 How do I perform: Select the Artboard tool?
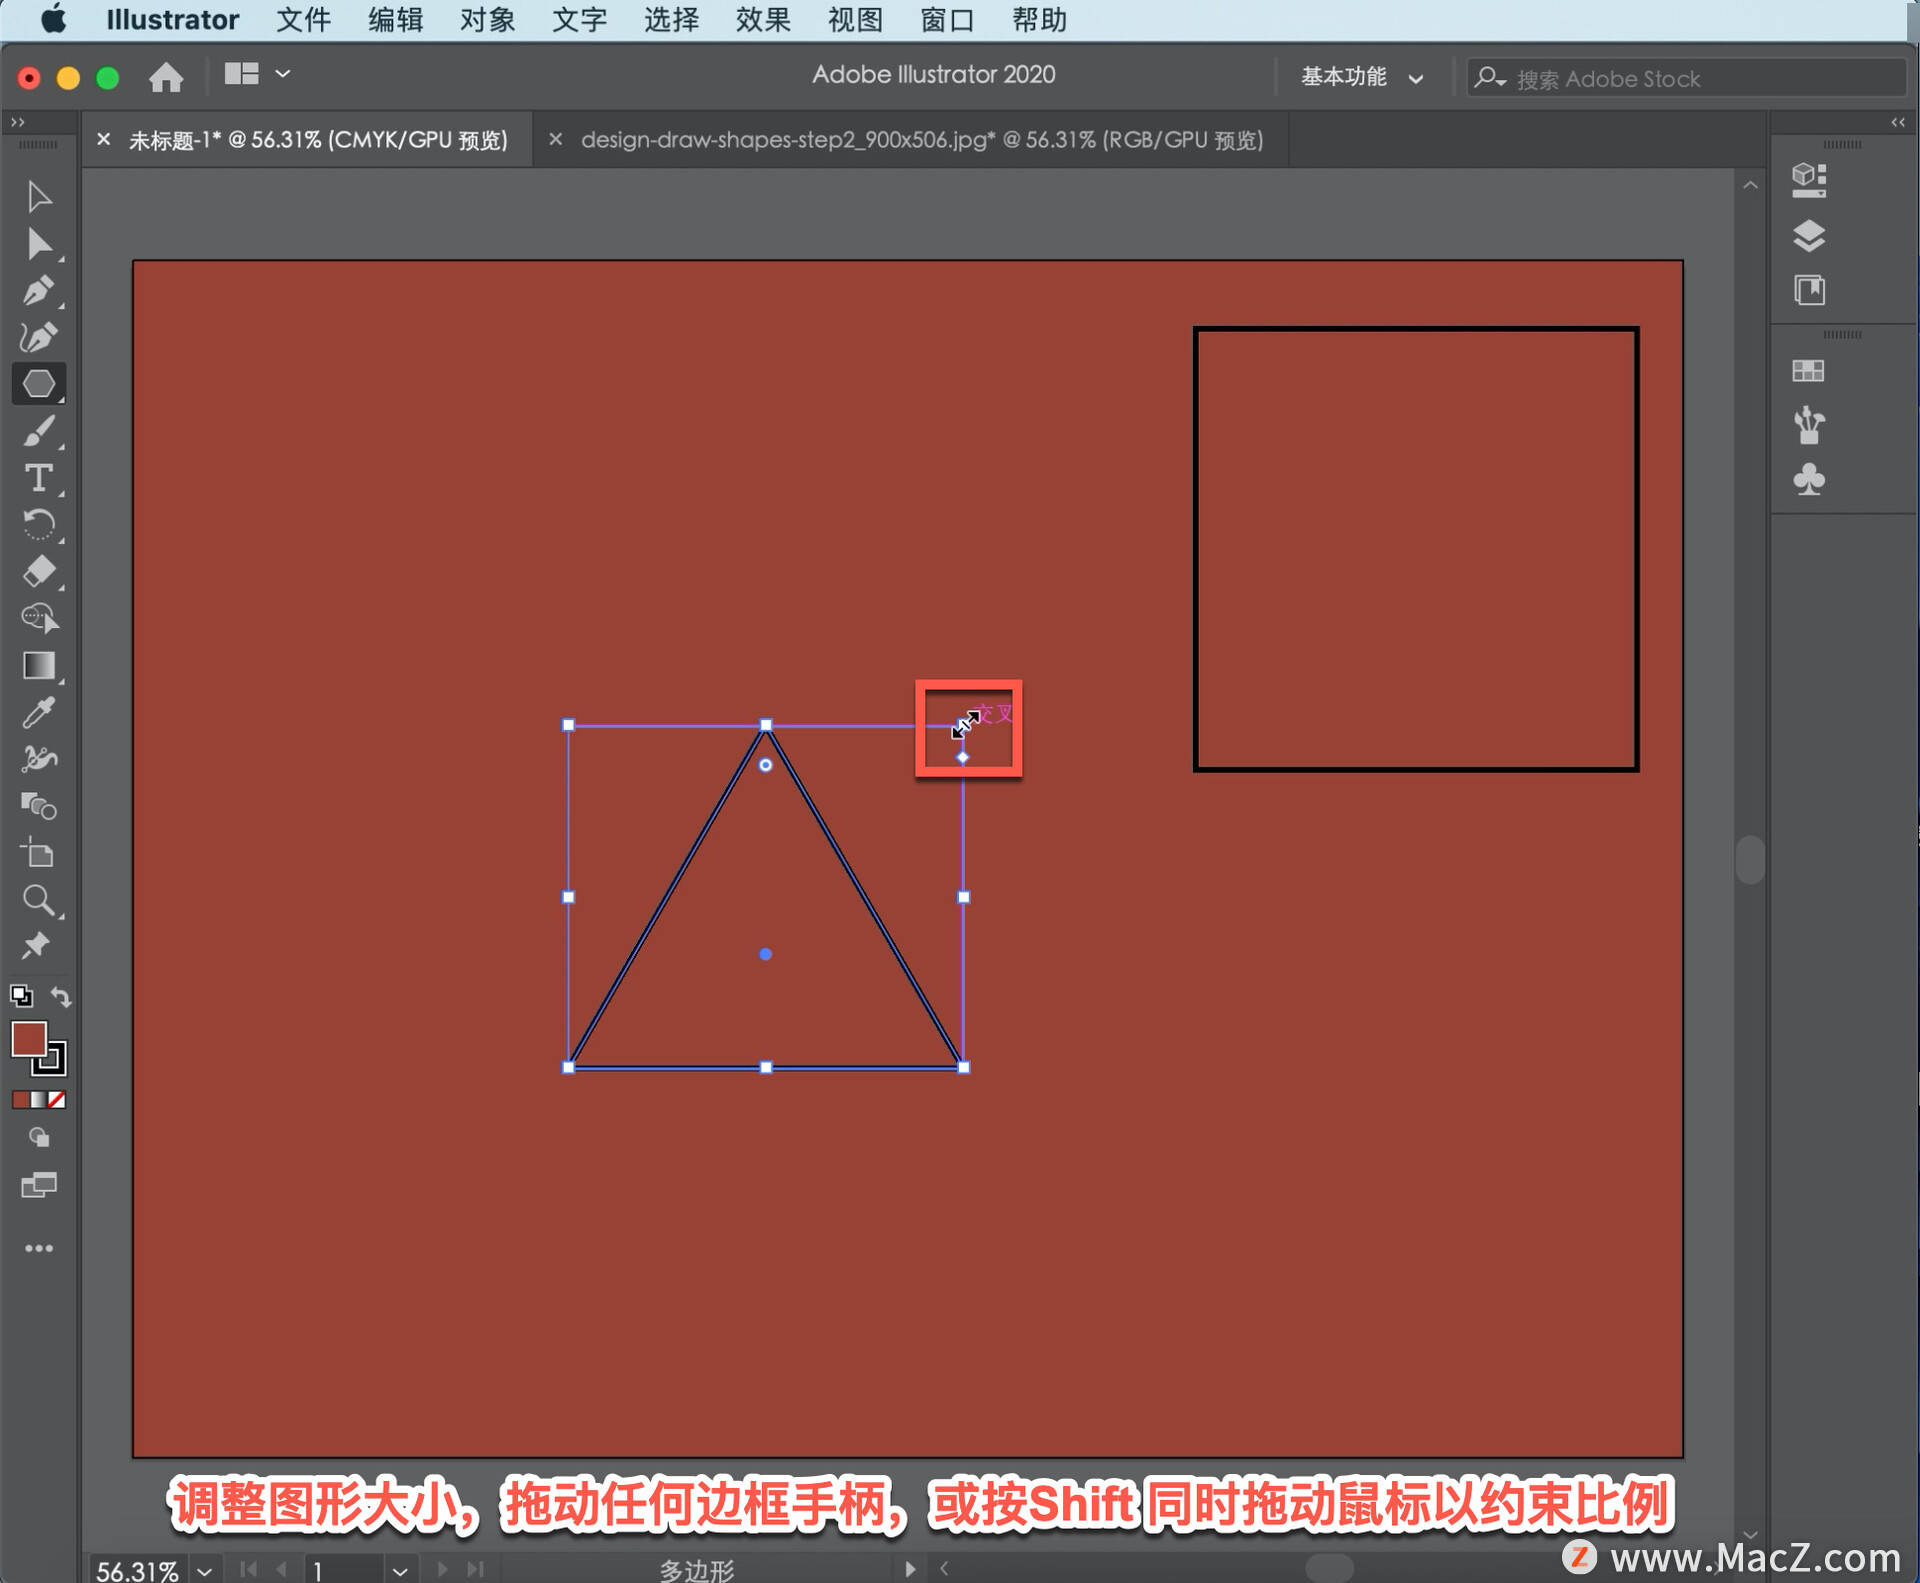(x=39, y=853)
